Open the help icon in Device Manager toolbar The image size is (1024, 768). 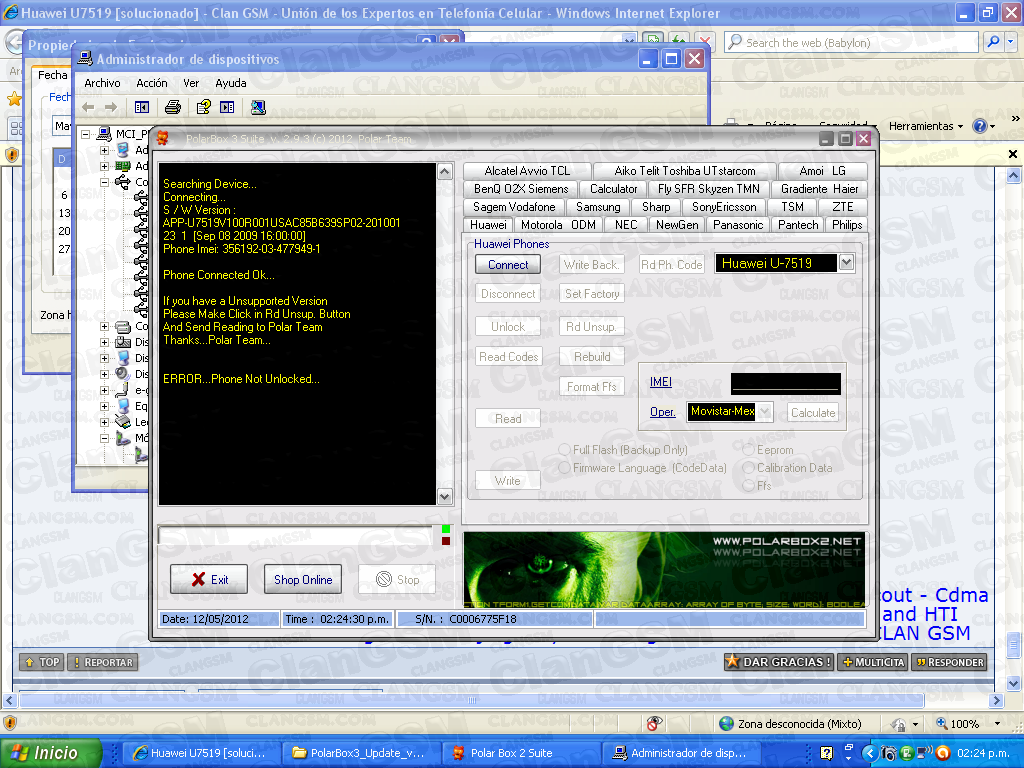click(204, 107)
